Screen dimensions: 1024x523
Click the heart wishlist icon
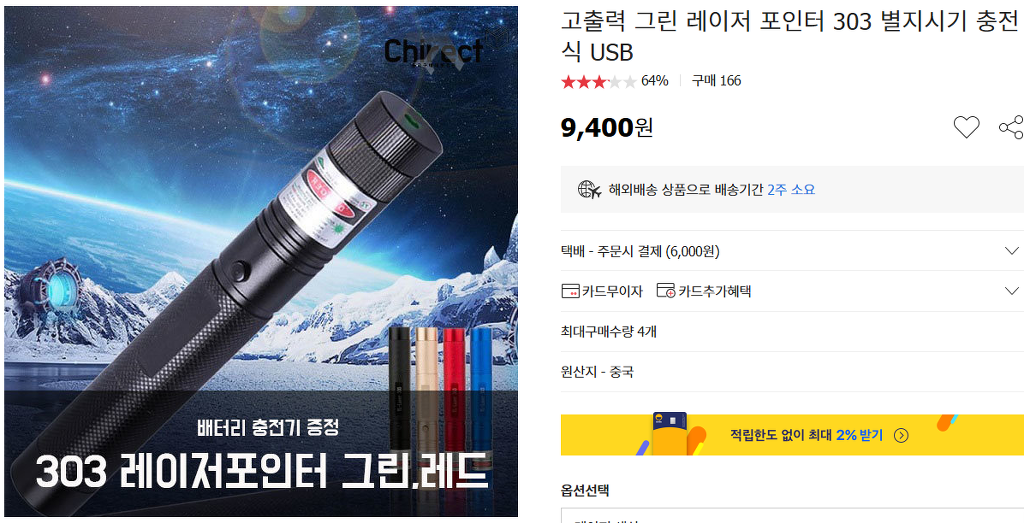(x=967, y=127)
